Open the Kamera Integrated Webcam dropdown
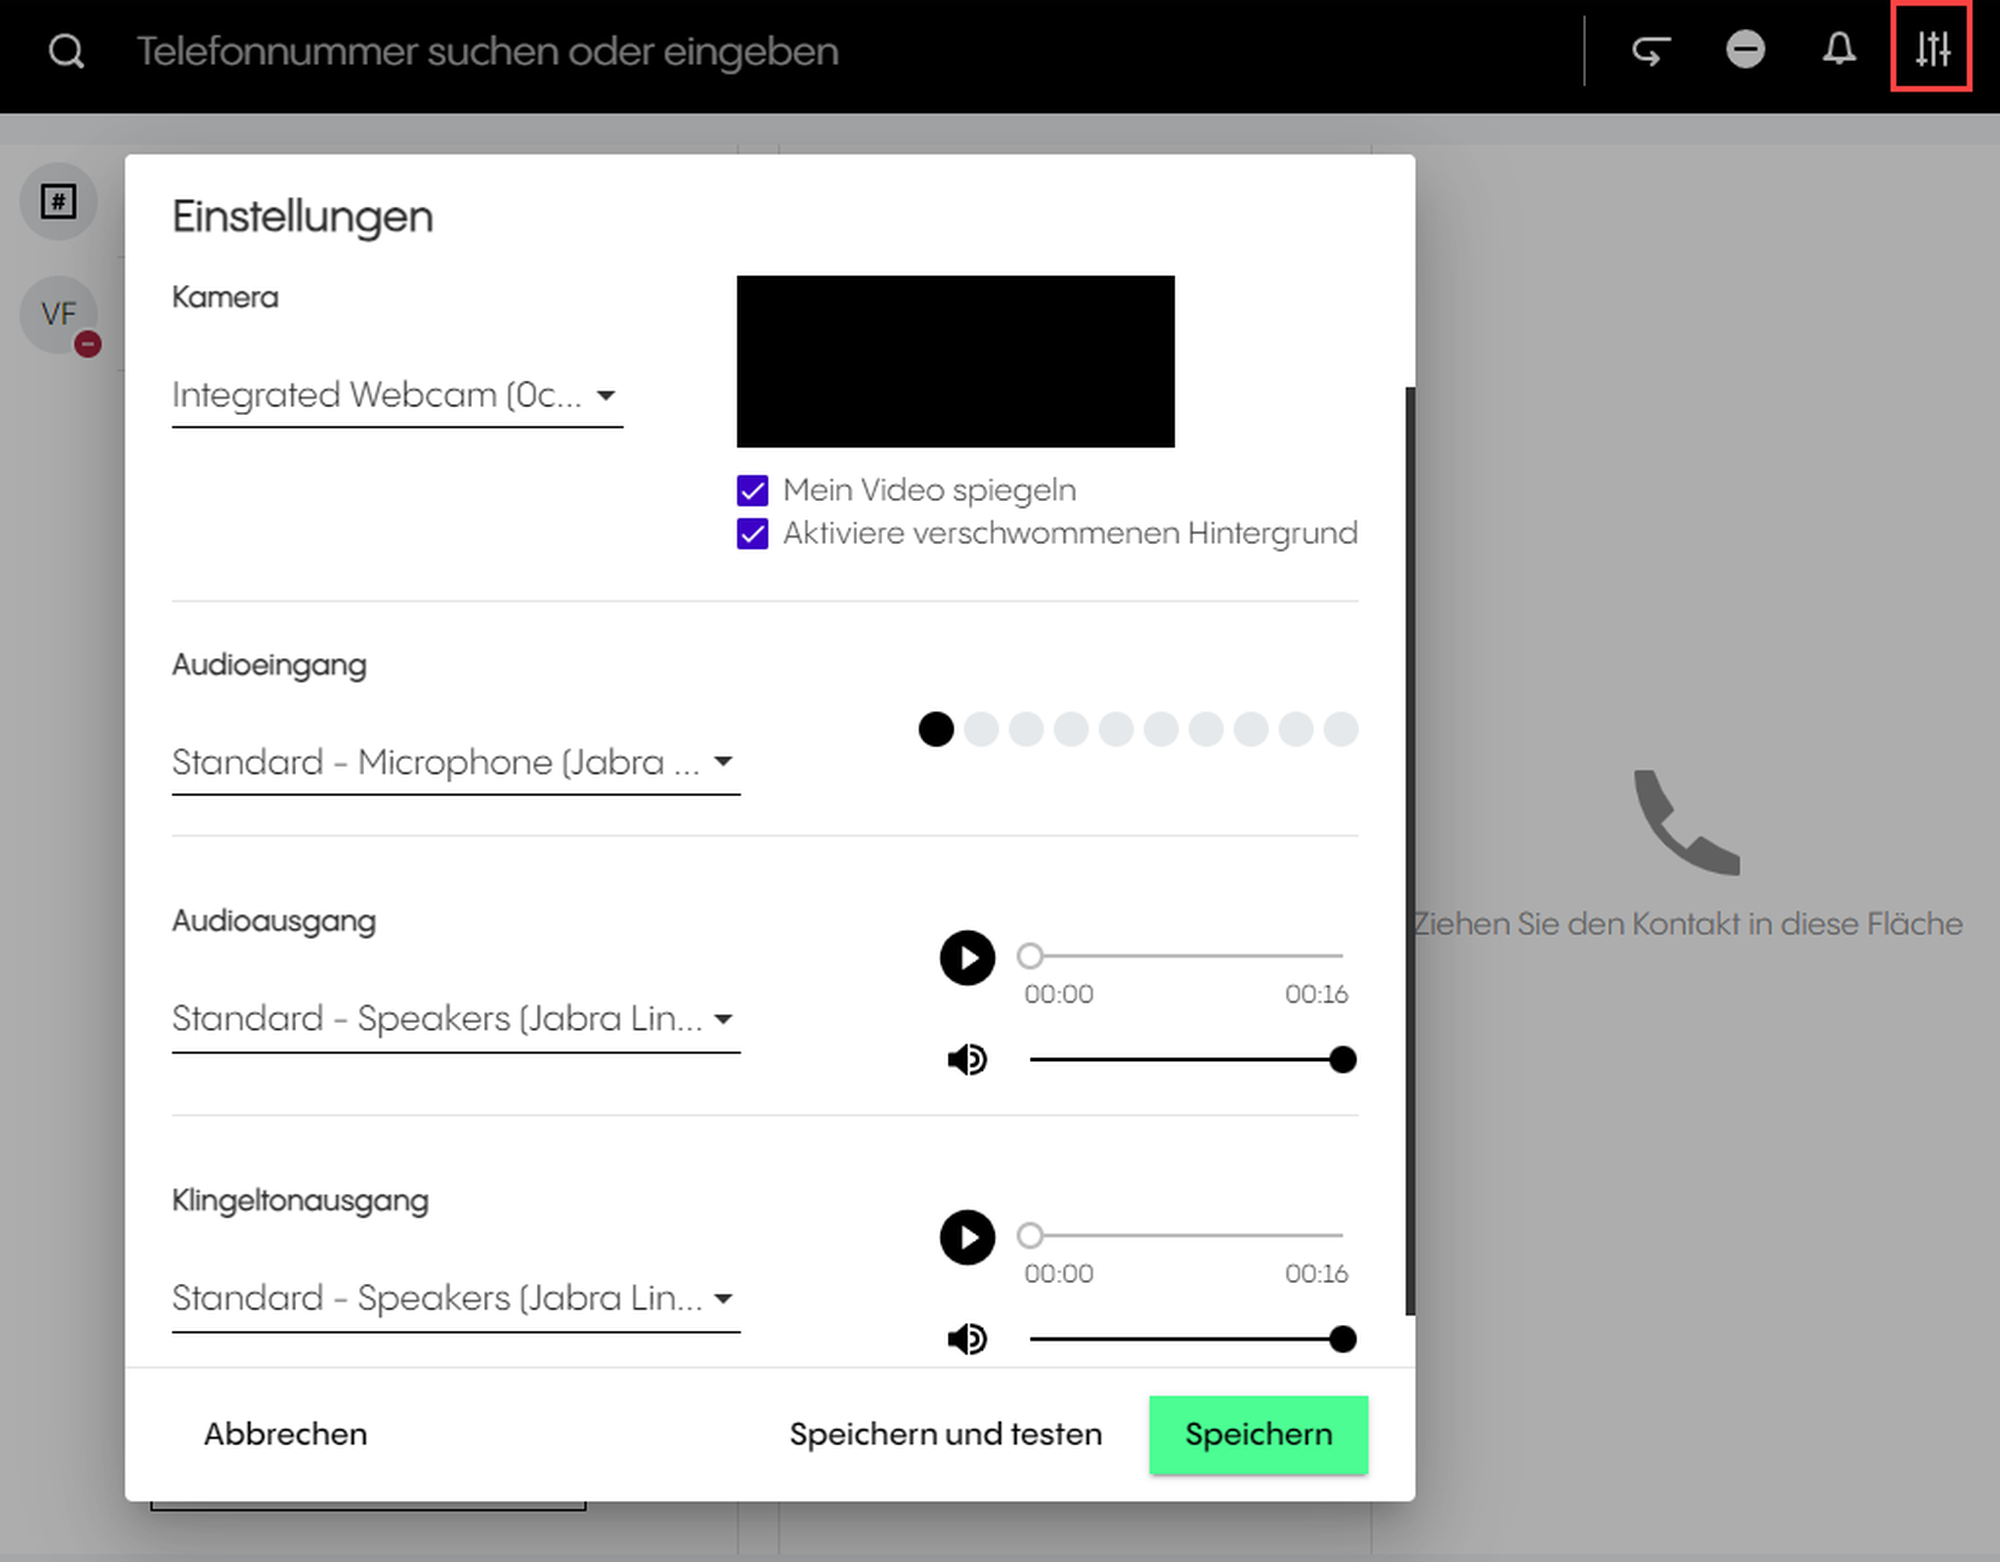 point(397,396)
